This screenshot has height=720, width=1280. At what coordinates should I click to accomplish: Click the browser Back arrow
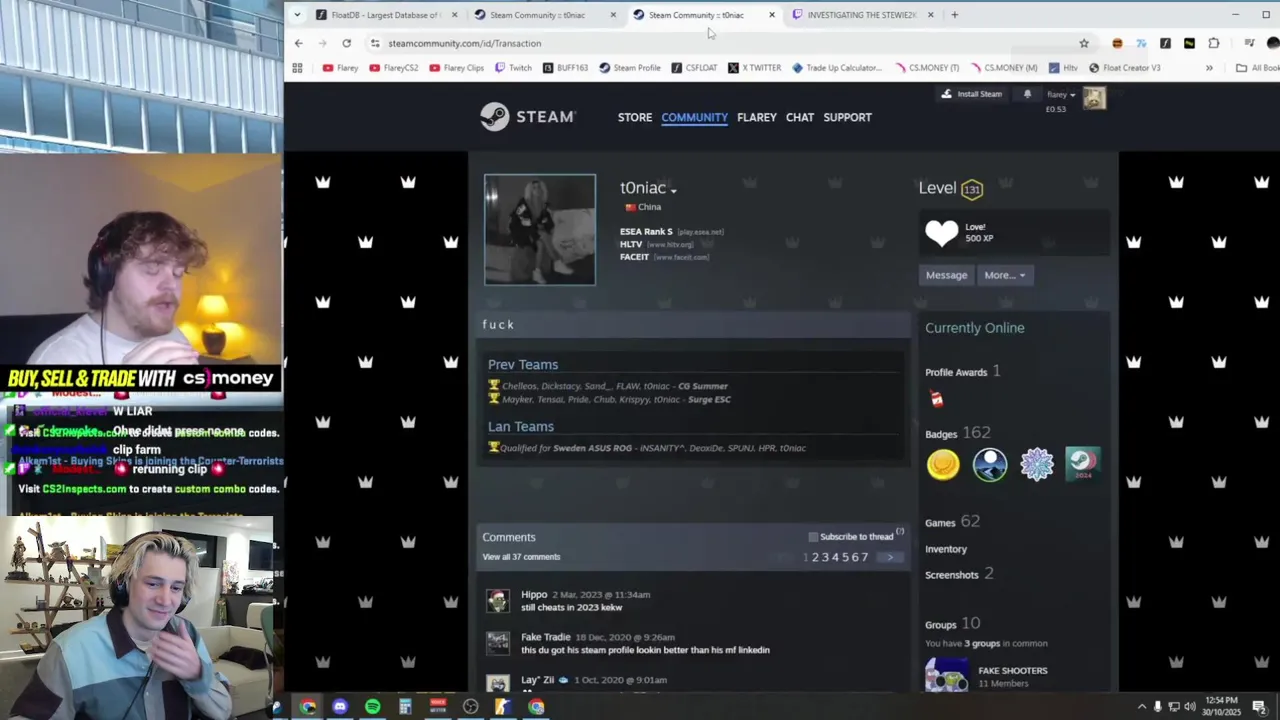(x=298, y=43)
